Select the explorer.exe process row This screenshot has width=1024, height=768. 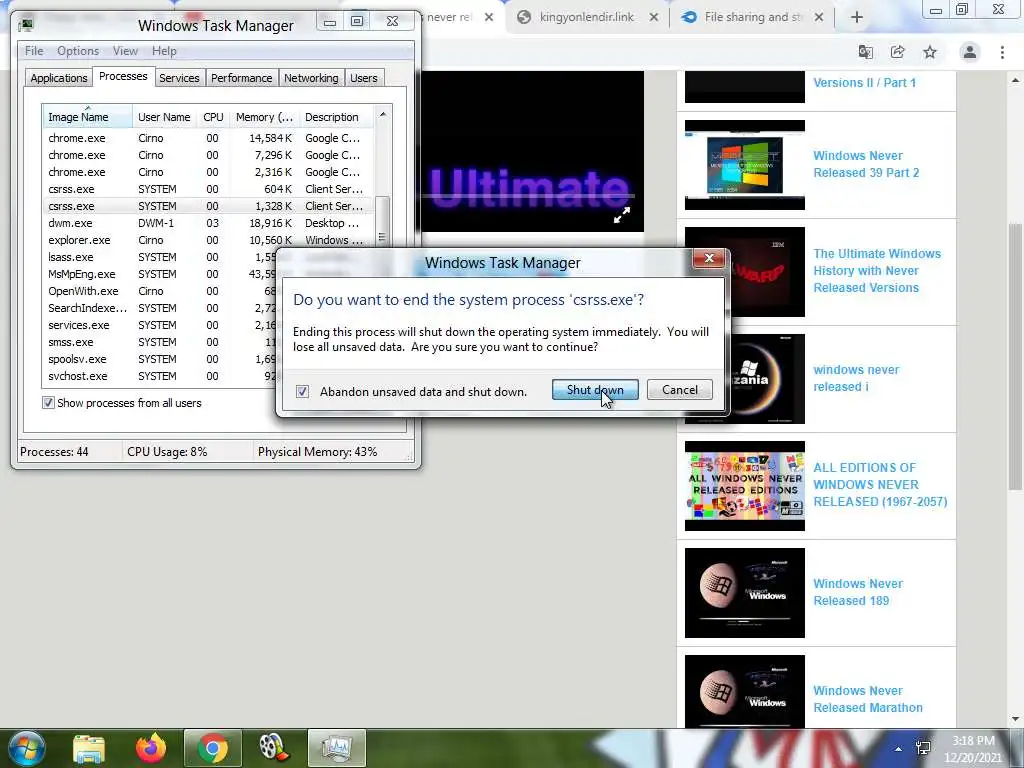coord(208,240)
